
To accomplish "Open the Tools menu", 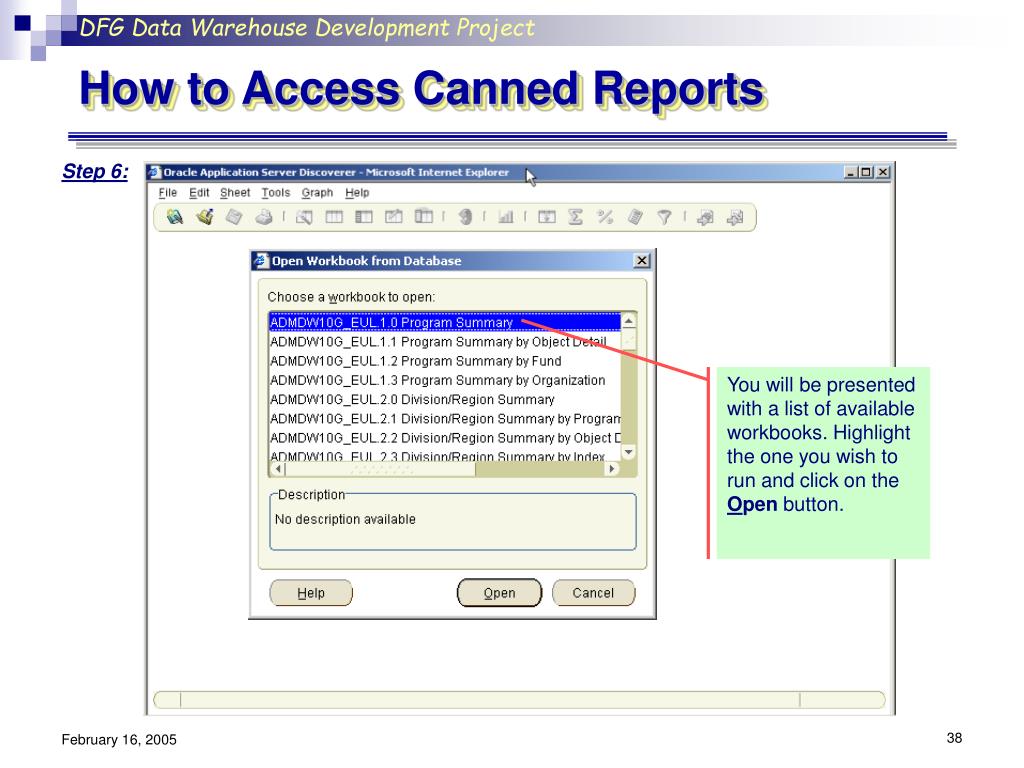I will pyautogui.click(x=276, y=193).
